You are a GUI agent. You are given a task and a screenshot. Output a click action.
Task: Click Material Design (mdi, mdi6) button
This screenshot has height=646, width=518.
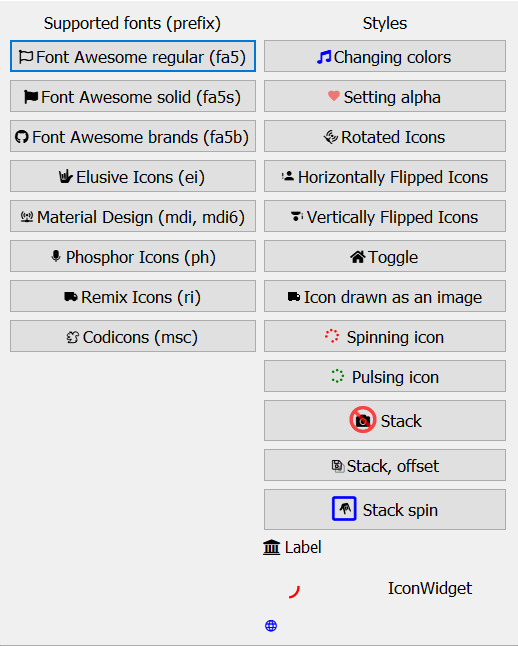(133, 216)
